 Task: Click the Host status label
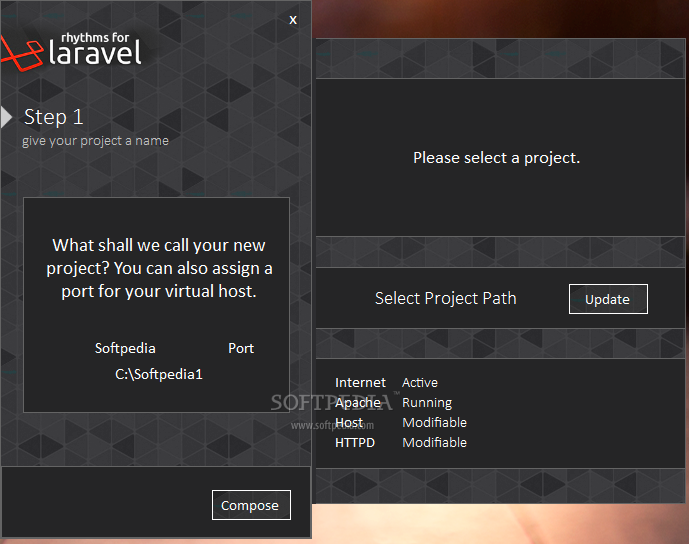349,422
